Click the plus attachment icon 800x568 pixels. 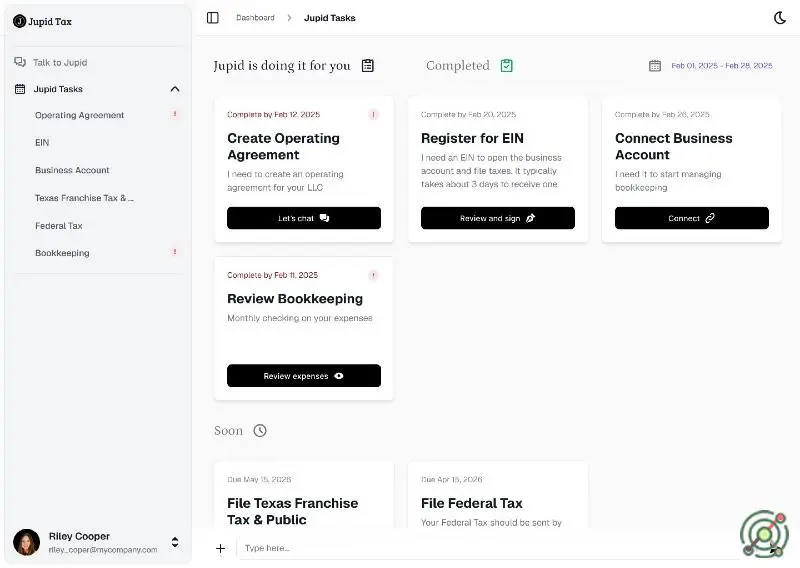tap(221, 548)
